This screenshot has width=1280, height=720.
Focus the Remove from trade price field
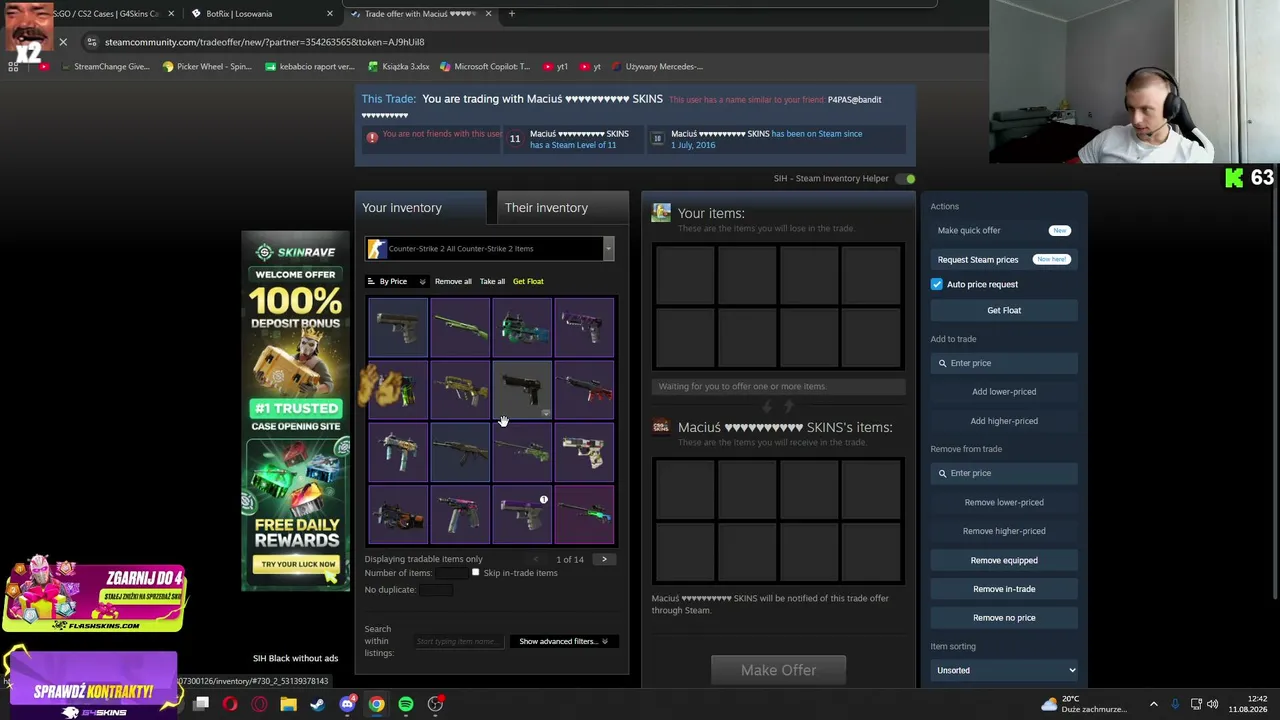[1004, 473]
